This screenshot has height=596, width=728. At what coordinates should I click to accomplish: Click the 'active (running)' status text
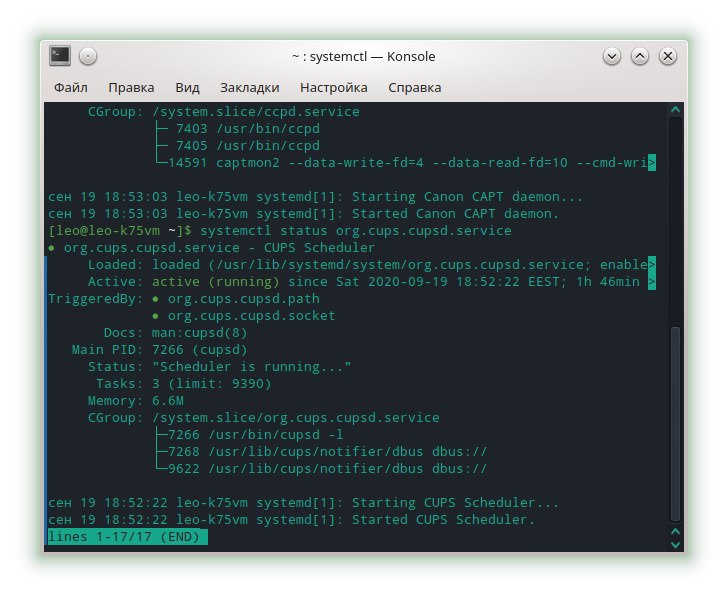[215, 281]
